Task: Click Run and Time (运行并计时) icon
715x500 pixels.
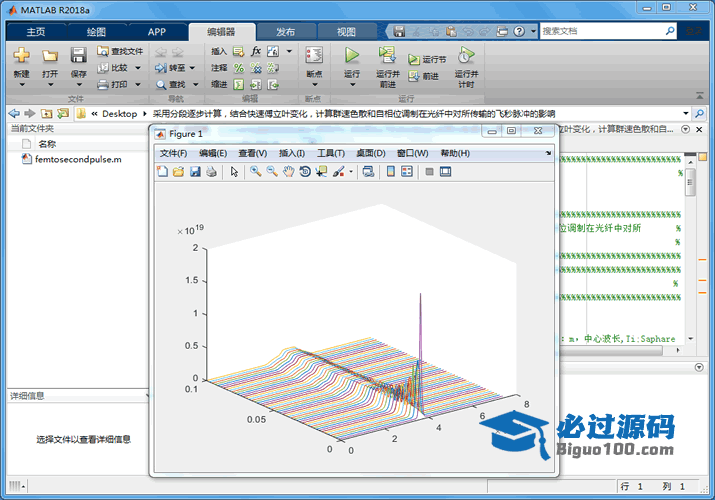Action: pos(466,55)
